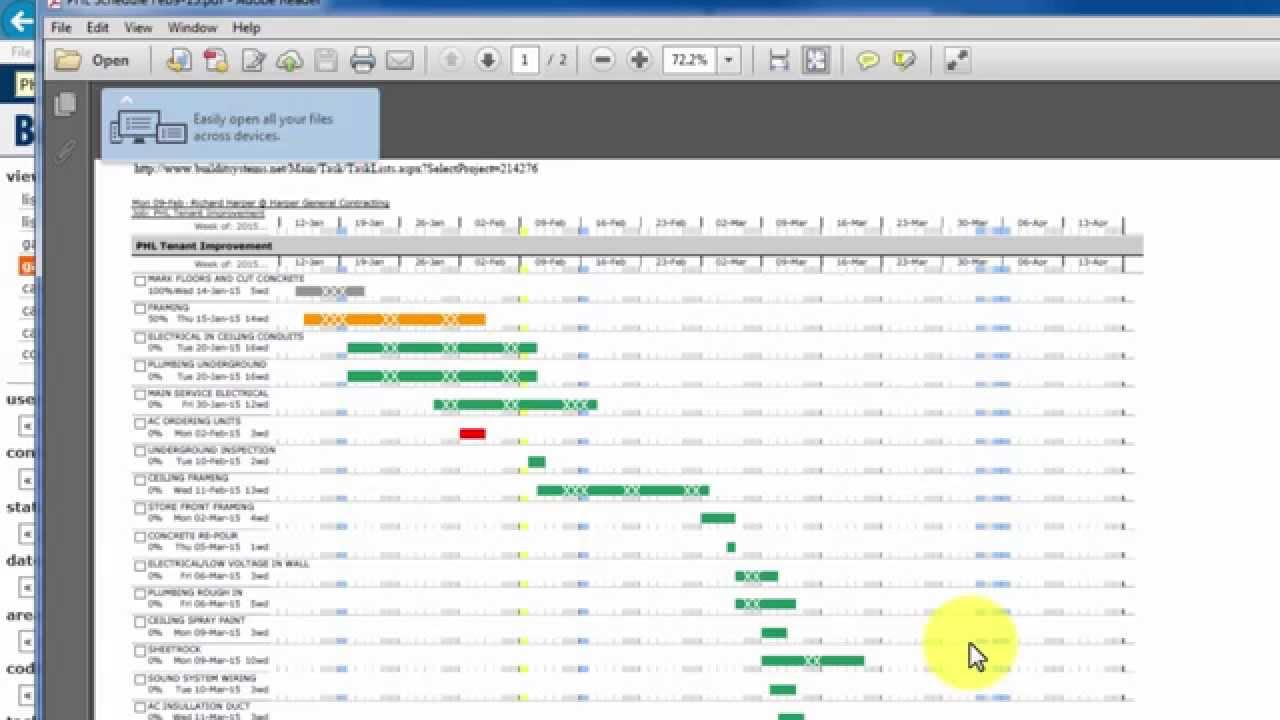Open the attachments paperclip panel

tap(65, 151)
